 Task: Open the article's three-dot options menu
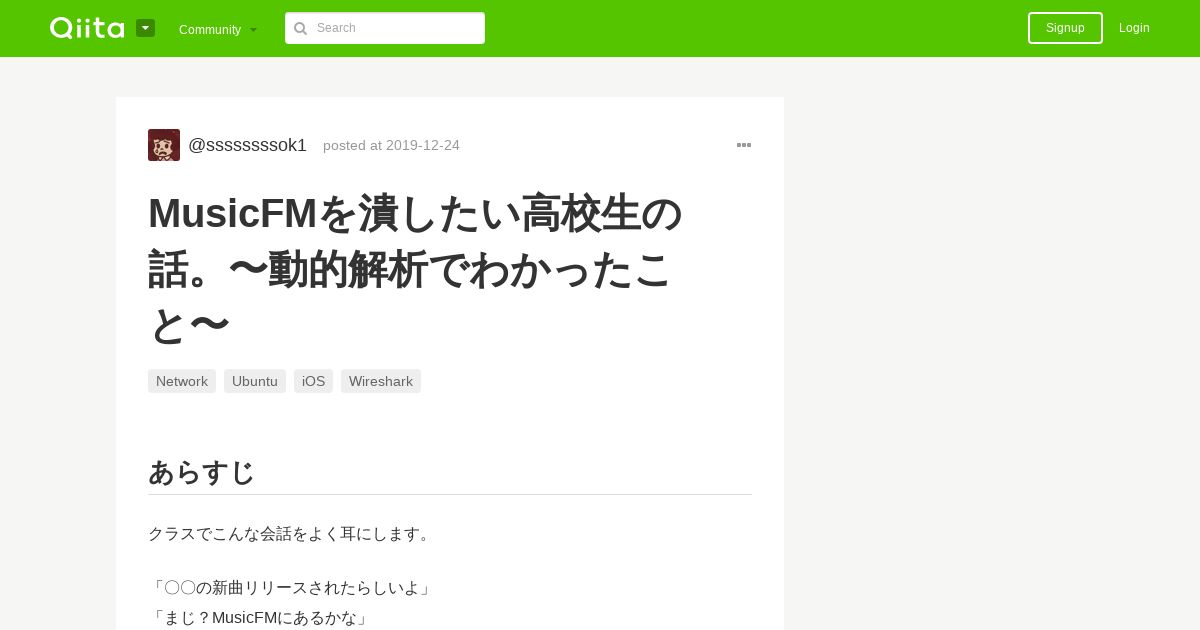click(744, 145)
